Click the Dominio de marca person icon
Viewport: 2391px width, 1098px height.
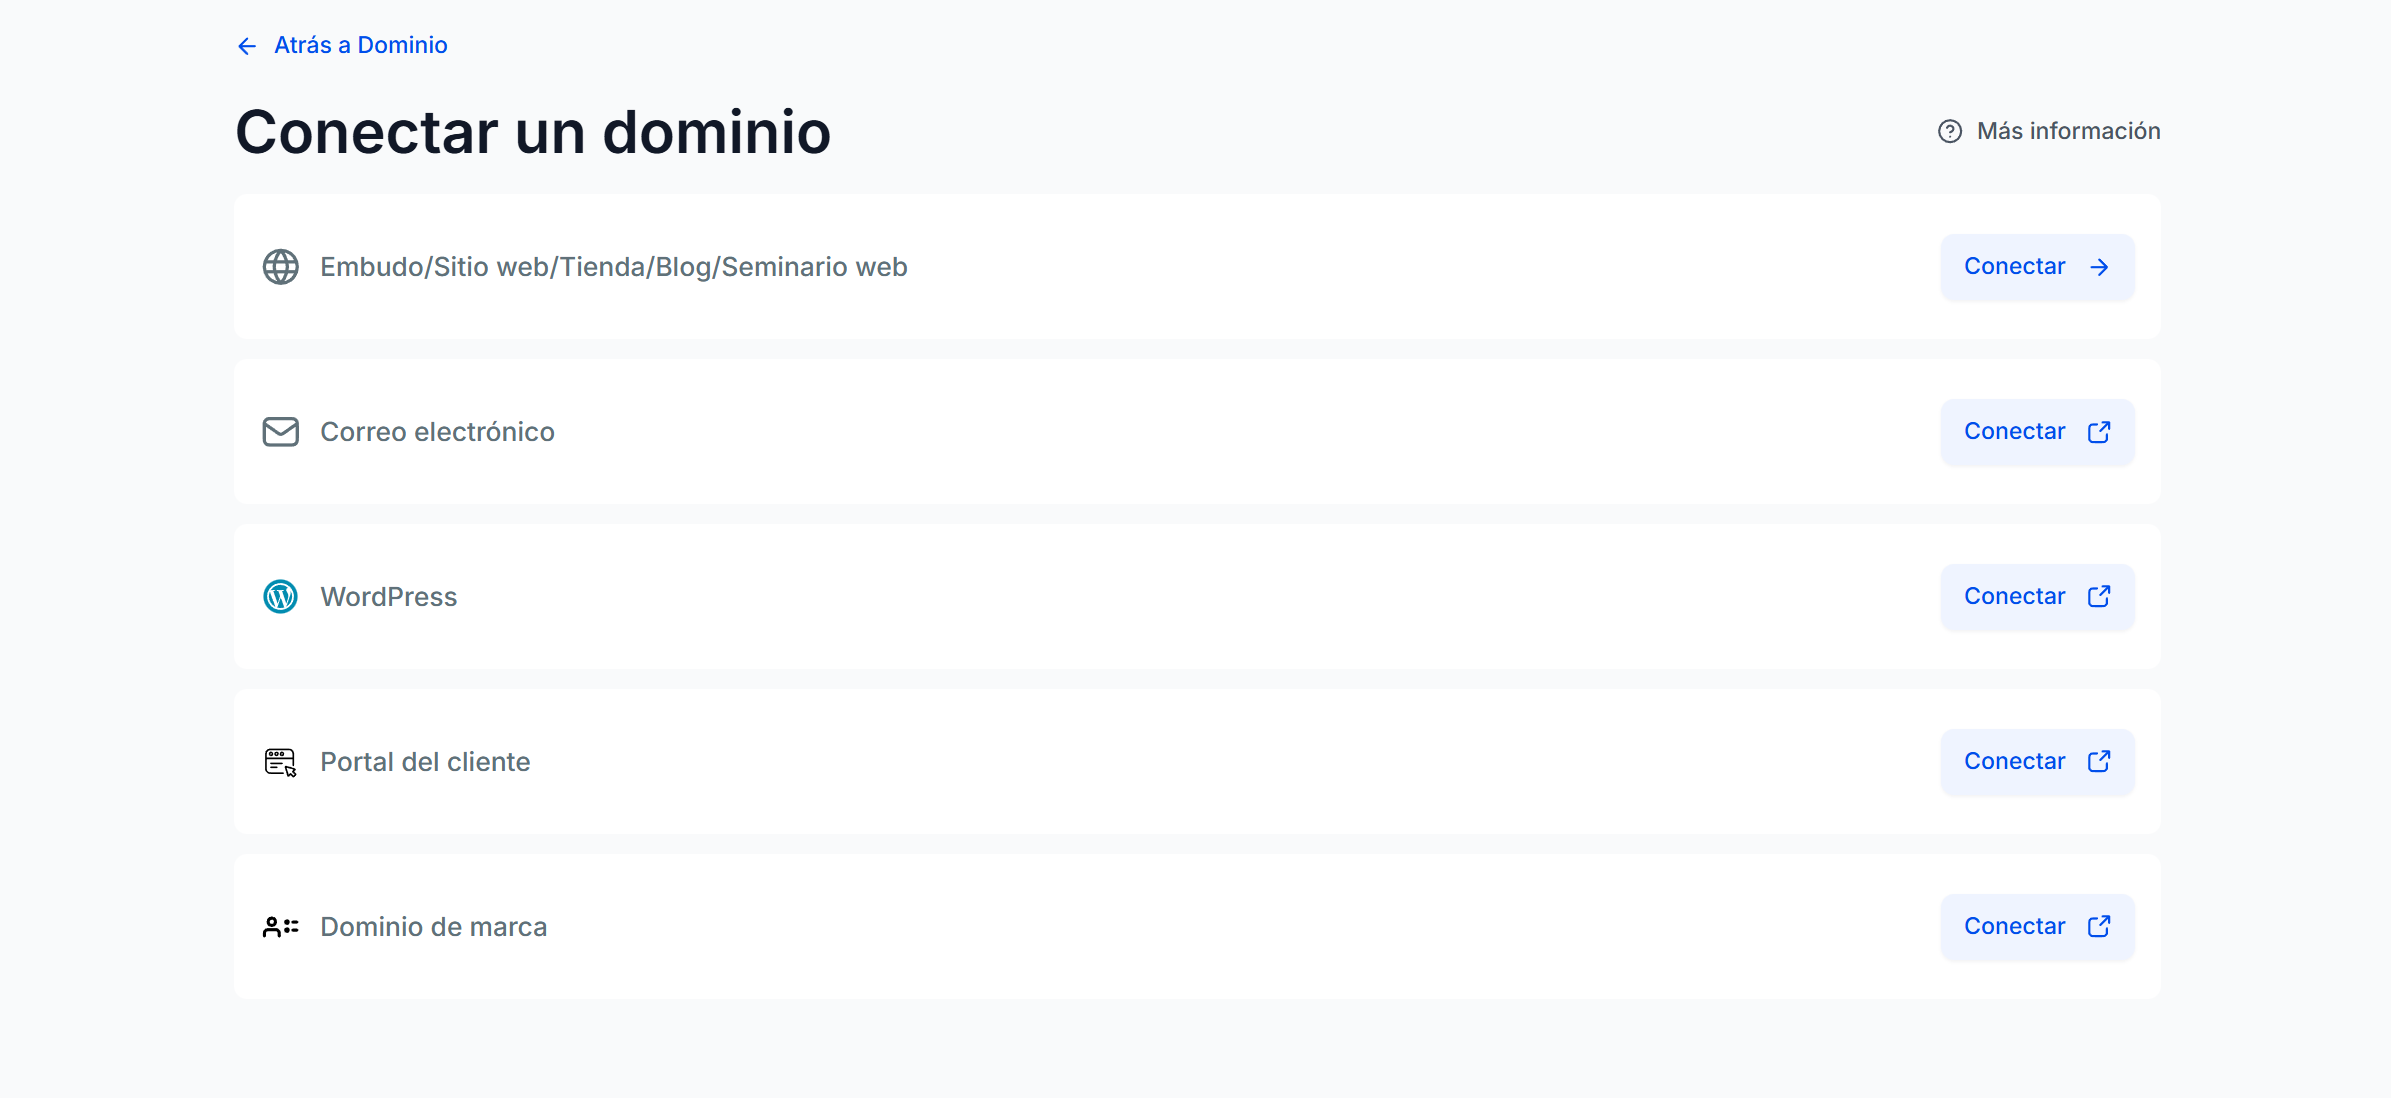click(x=280, y=927)
